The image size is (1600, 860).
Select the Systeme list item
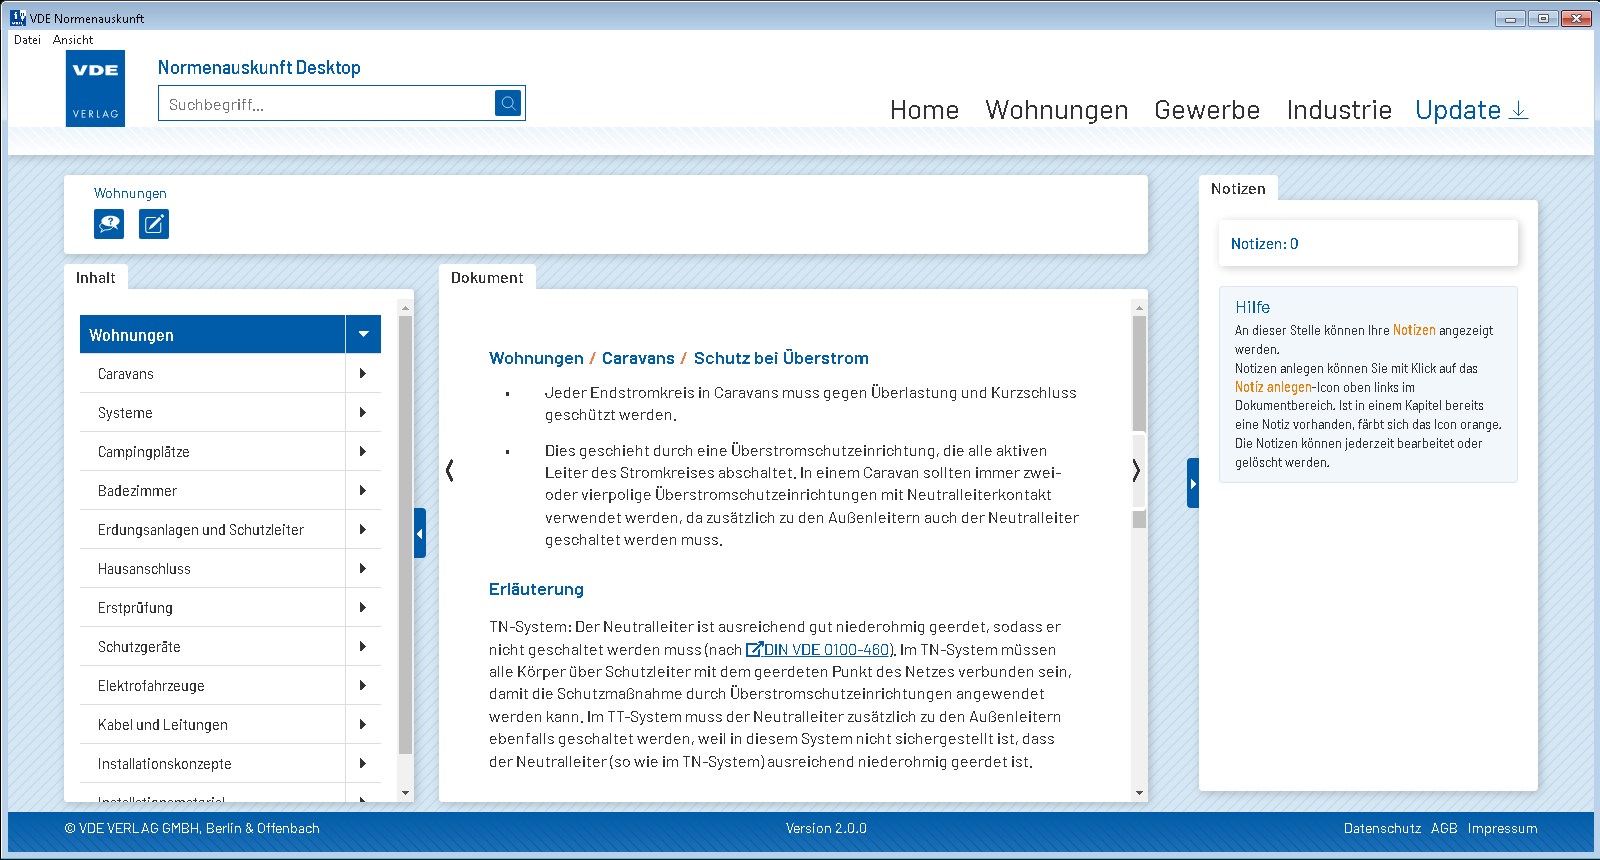click(213, 412)
